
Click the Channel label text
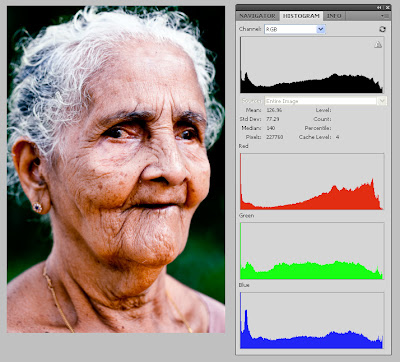click(250, 29)
